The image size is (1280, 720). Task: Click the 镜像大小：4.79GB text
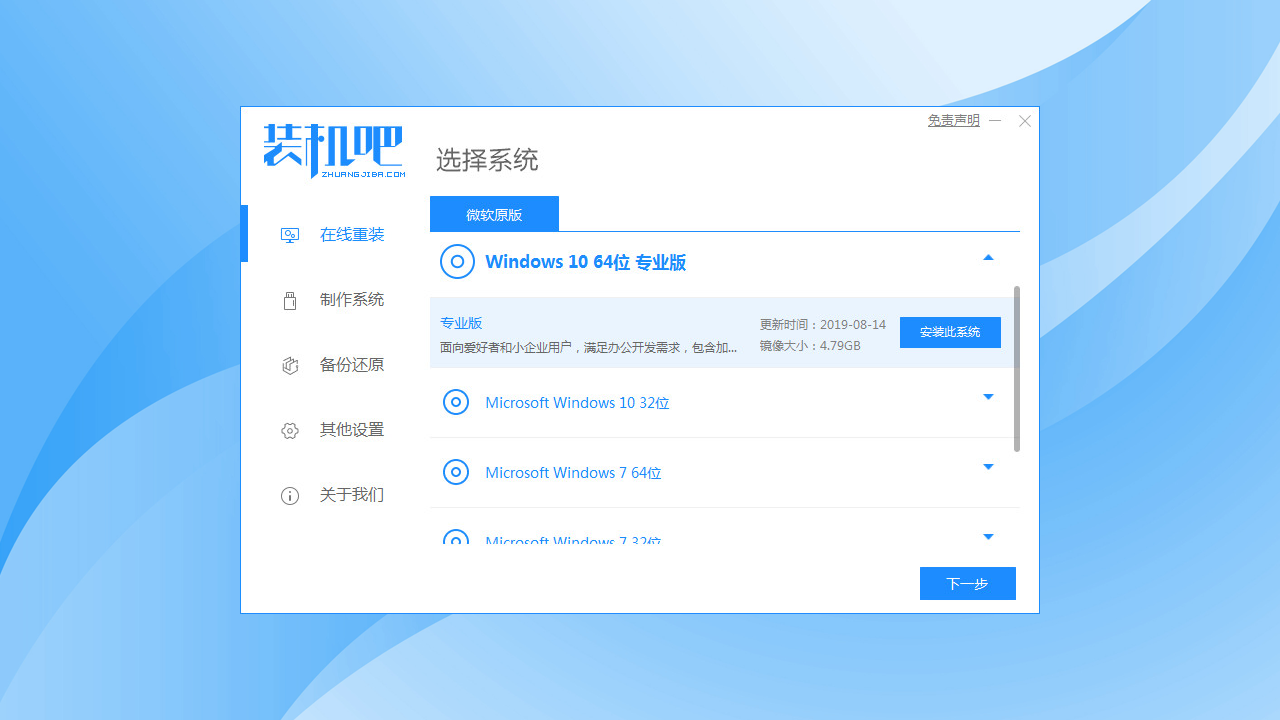(810, 346)
